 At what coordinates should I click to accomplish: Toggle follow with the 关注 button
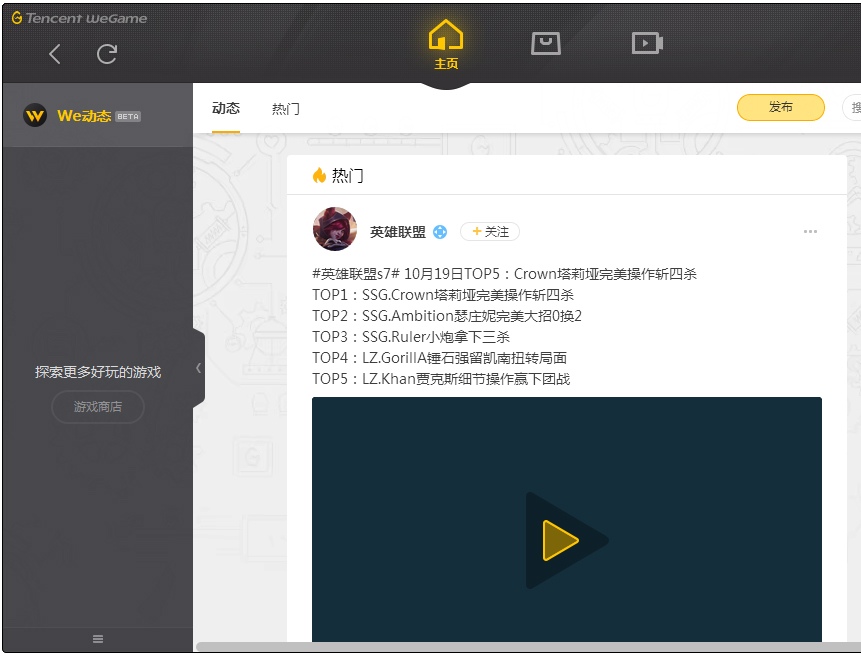[x=490, y=232]
